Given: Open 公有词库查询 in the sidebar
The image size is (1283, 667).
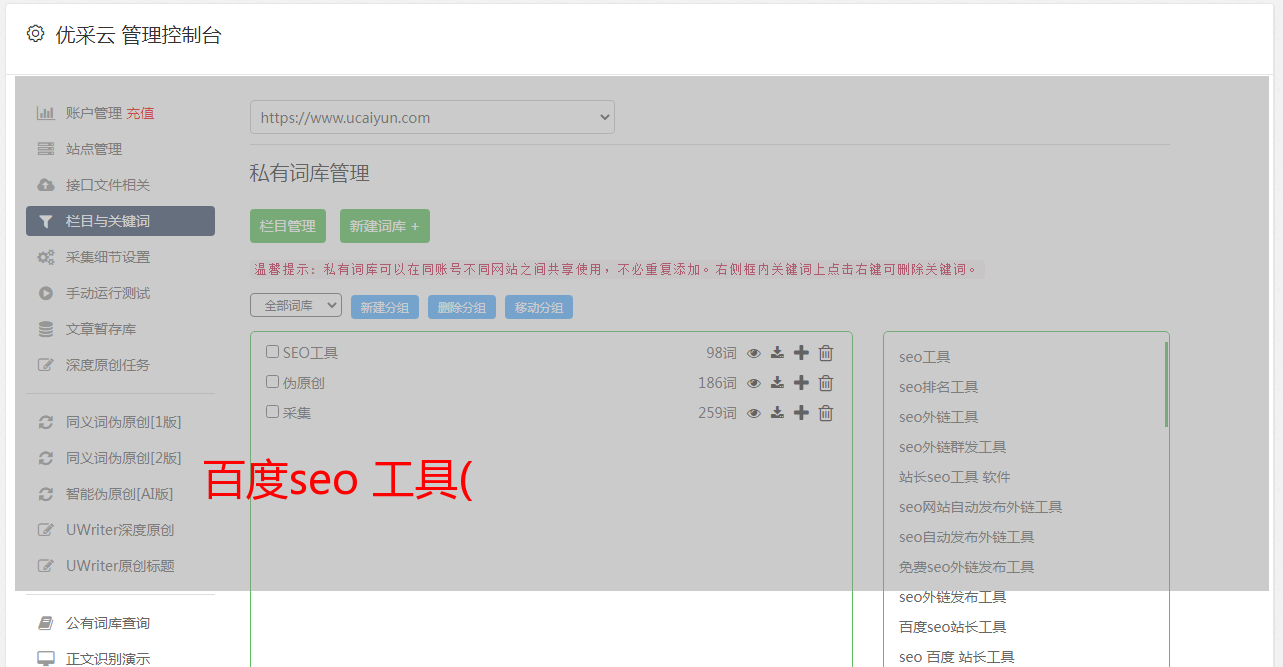Looking at the screenshot, I should tap(108, 623).
